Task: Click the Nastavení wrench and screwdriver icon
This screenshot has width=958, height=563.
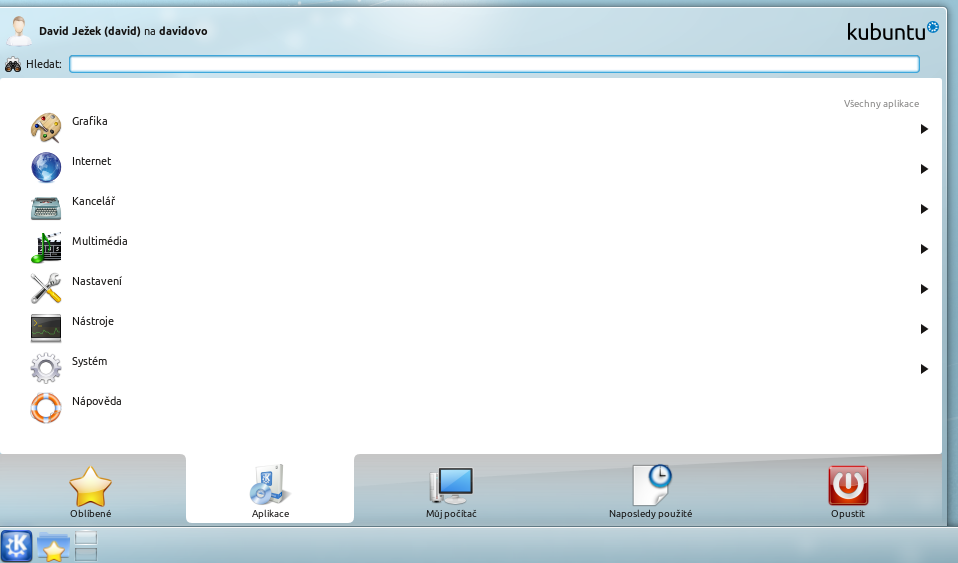Action: [x=46, y=288]
